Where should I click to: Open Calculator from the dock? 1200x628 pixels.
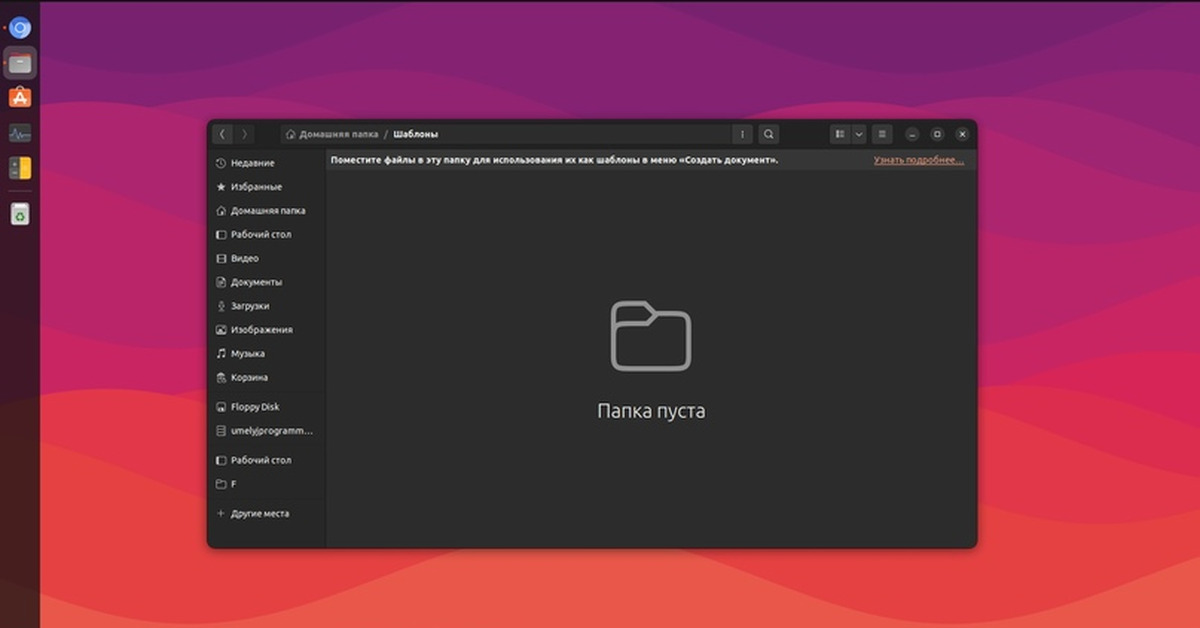click(x=20, y=168)
